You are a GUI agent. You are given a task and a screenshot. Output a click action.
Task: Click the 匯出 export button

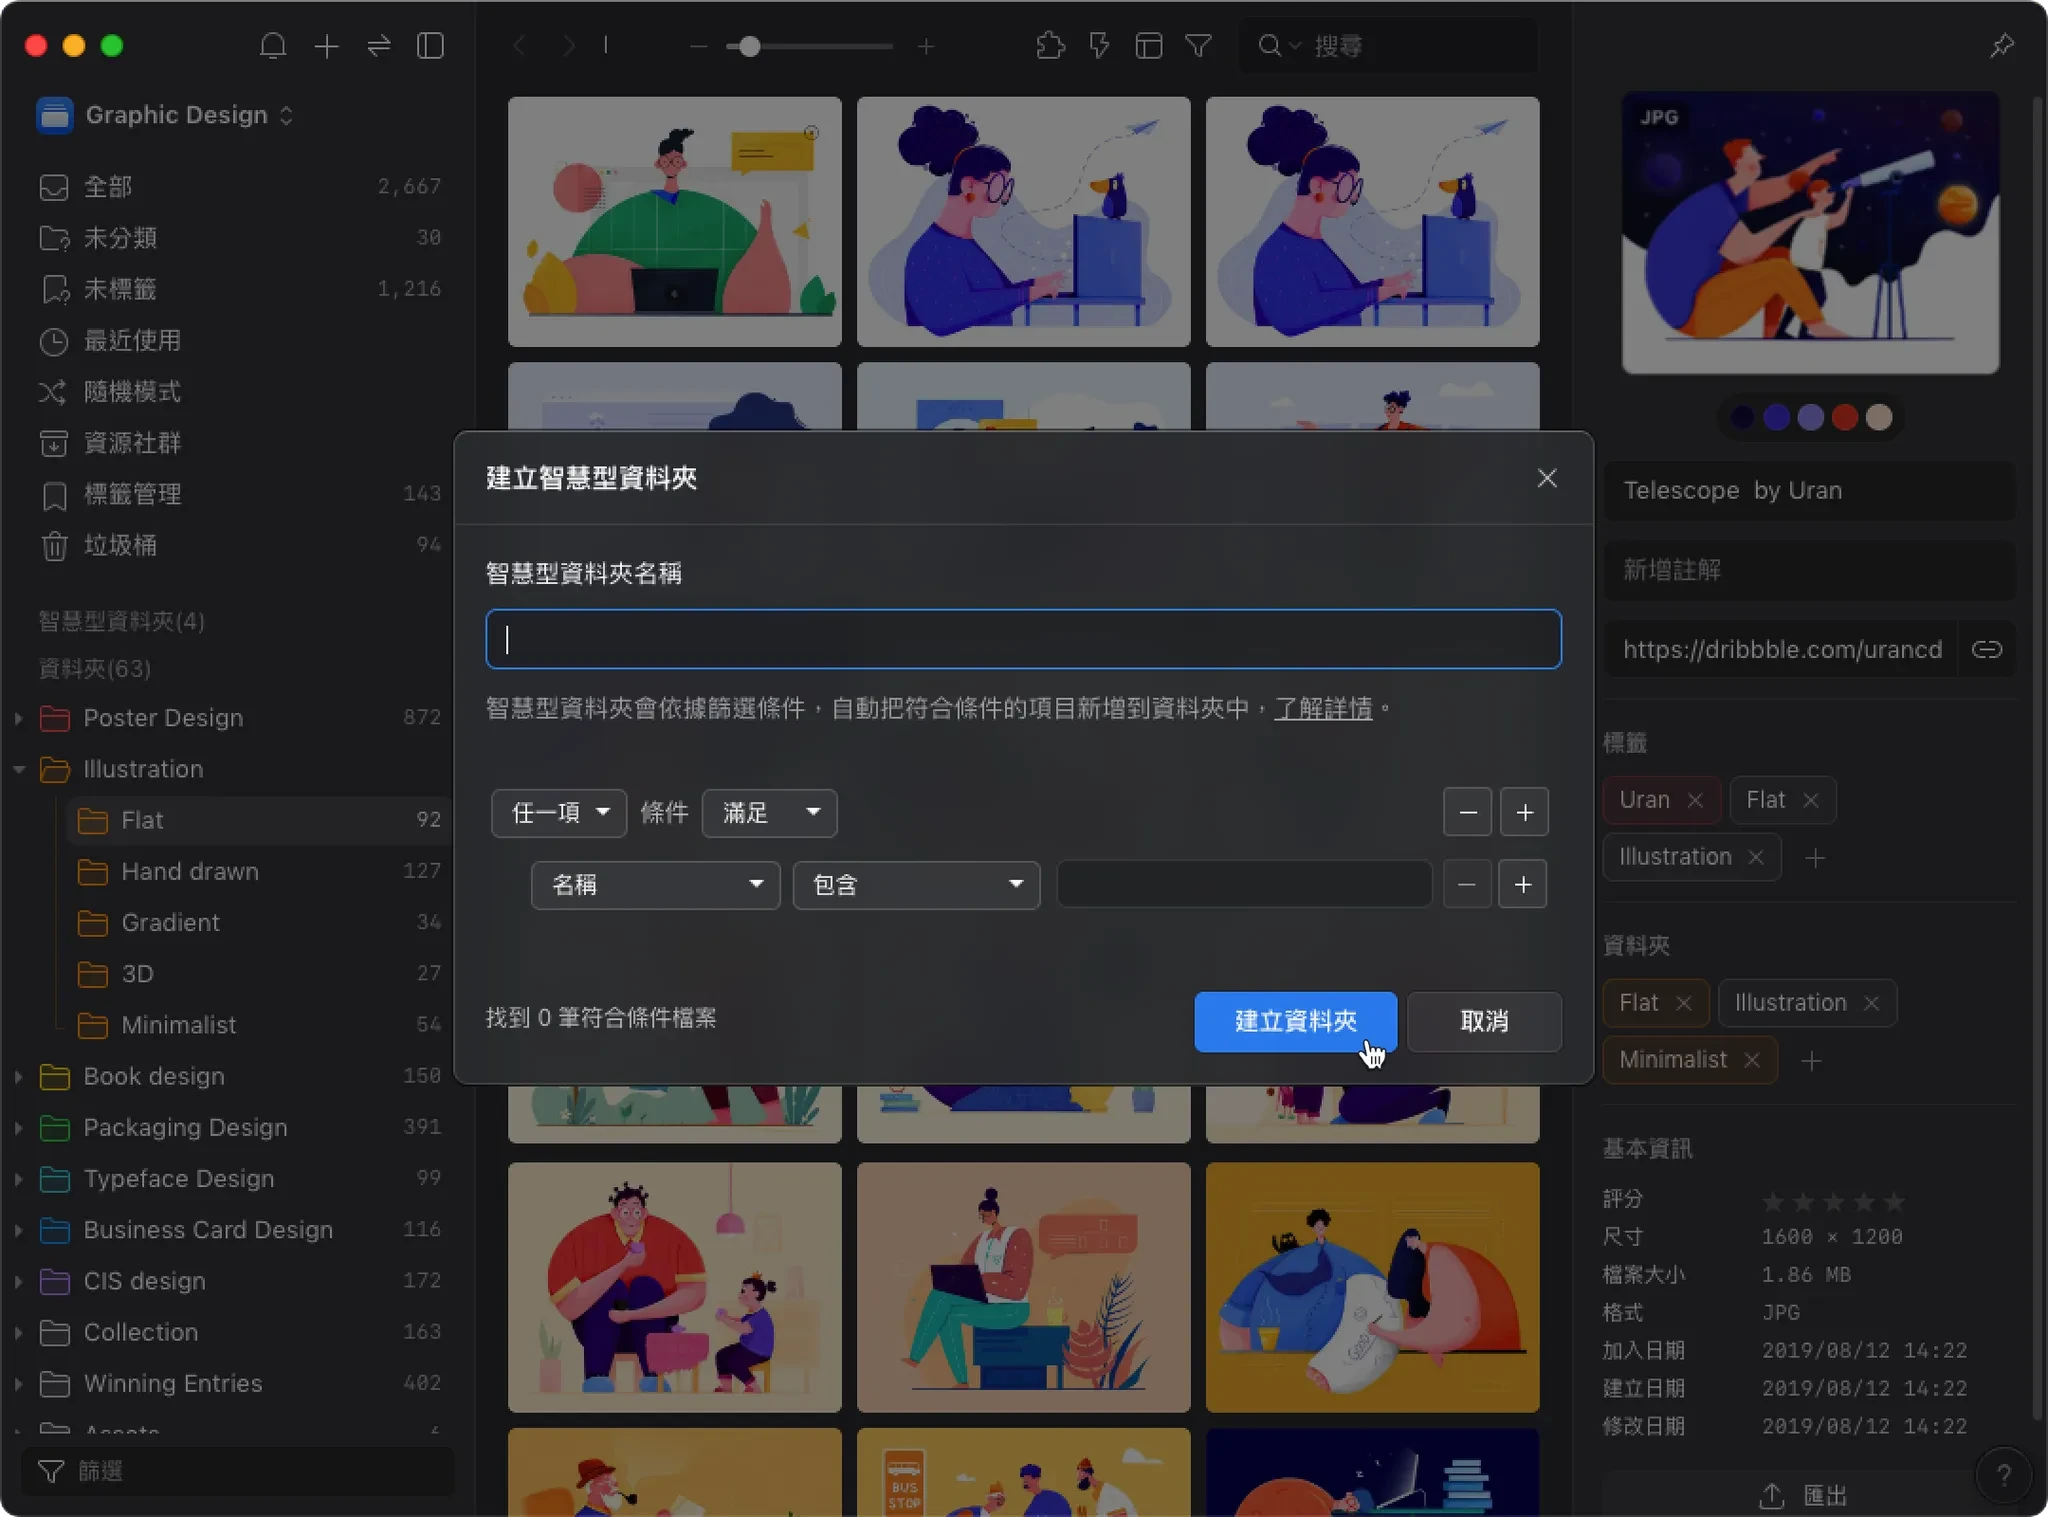tap(1803, 1495)
